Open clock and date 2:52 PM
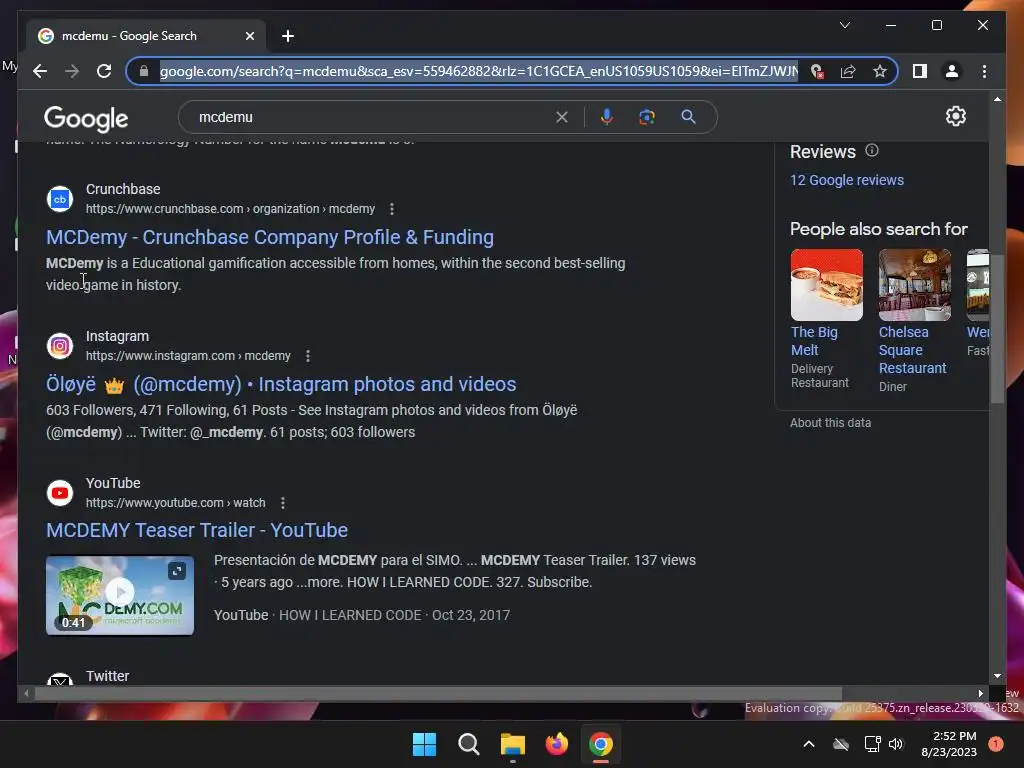The height and width of the screenshot is (768, 1024). tap(948, 744)
